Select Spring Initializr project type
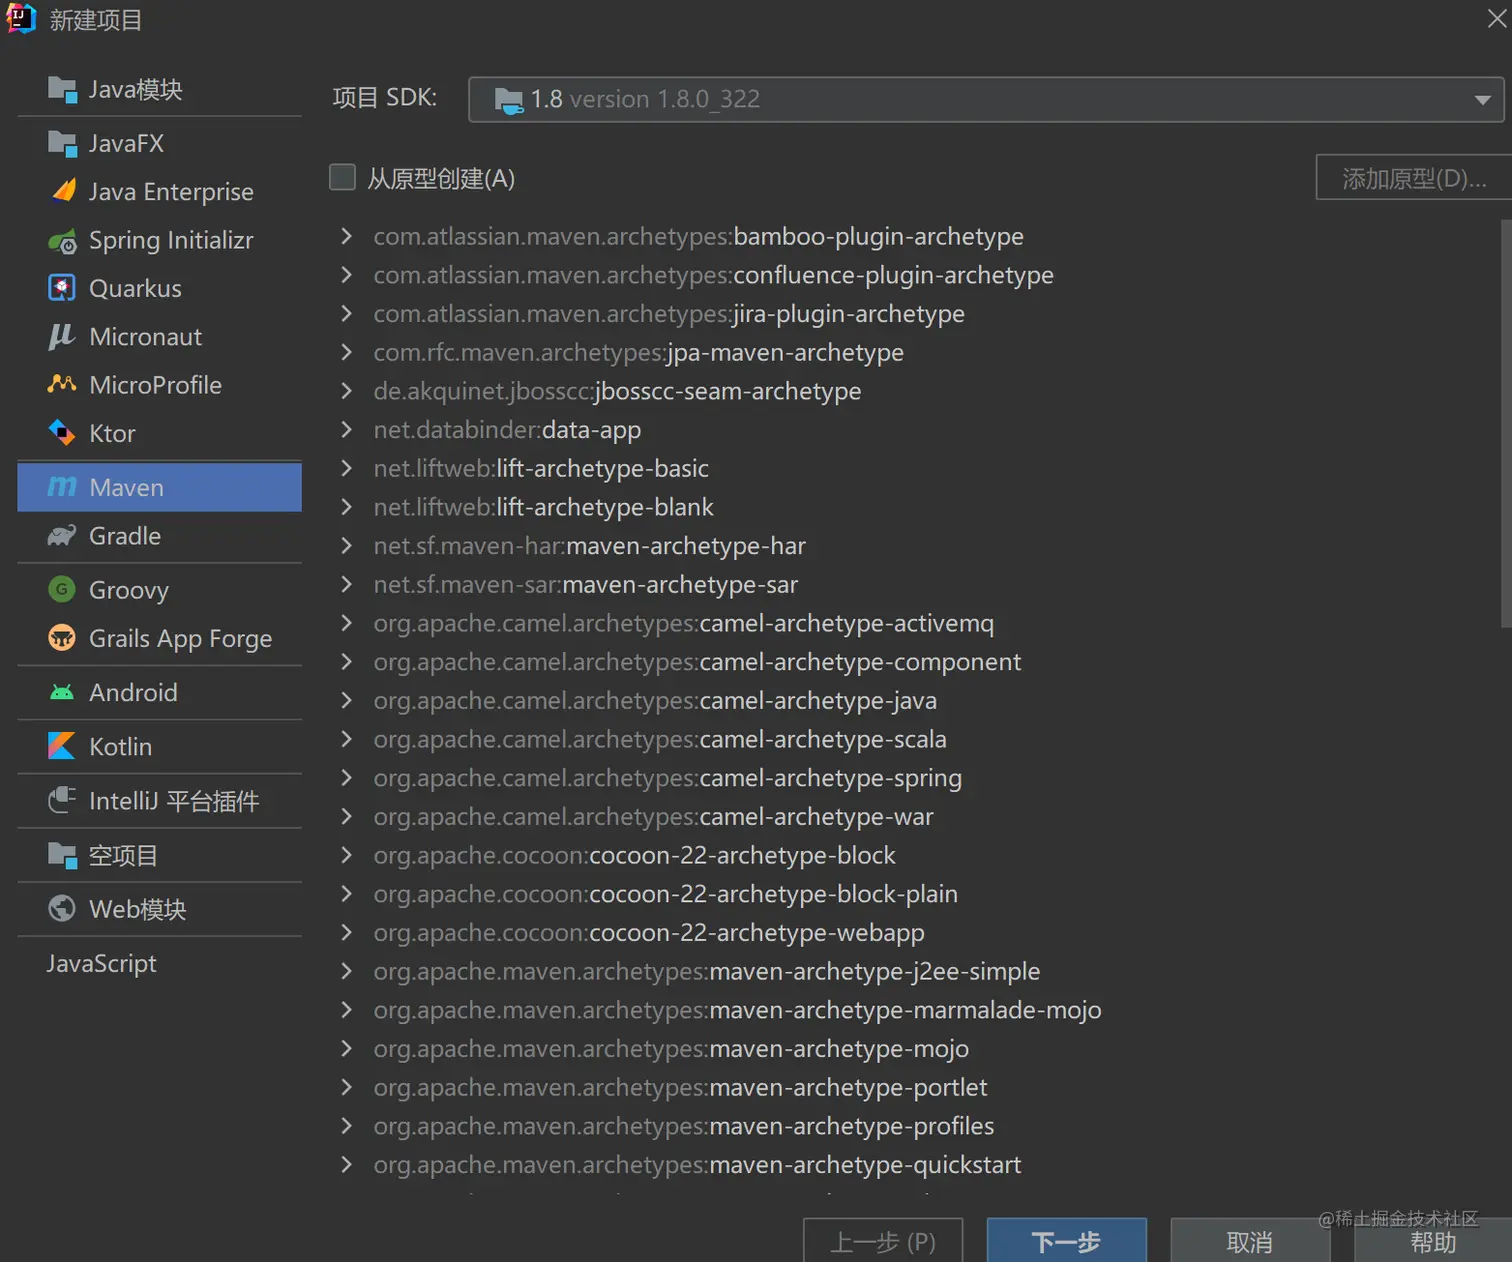The height and width of the screenshot is (1262, 1512). tap(160, 241)
